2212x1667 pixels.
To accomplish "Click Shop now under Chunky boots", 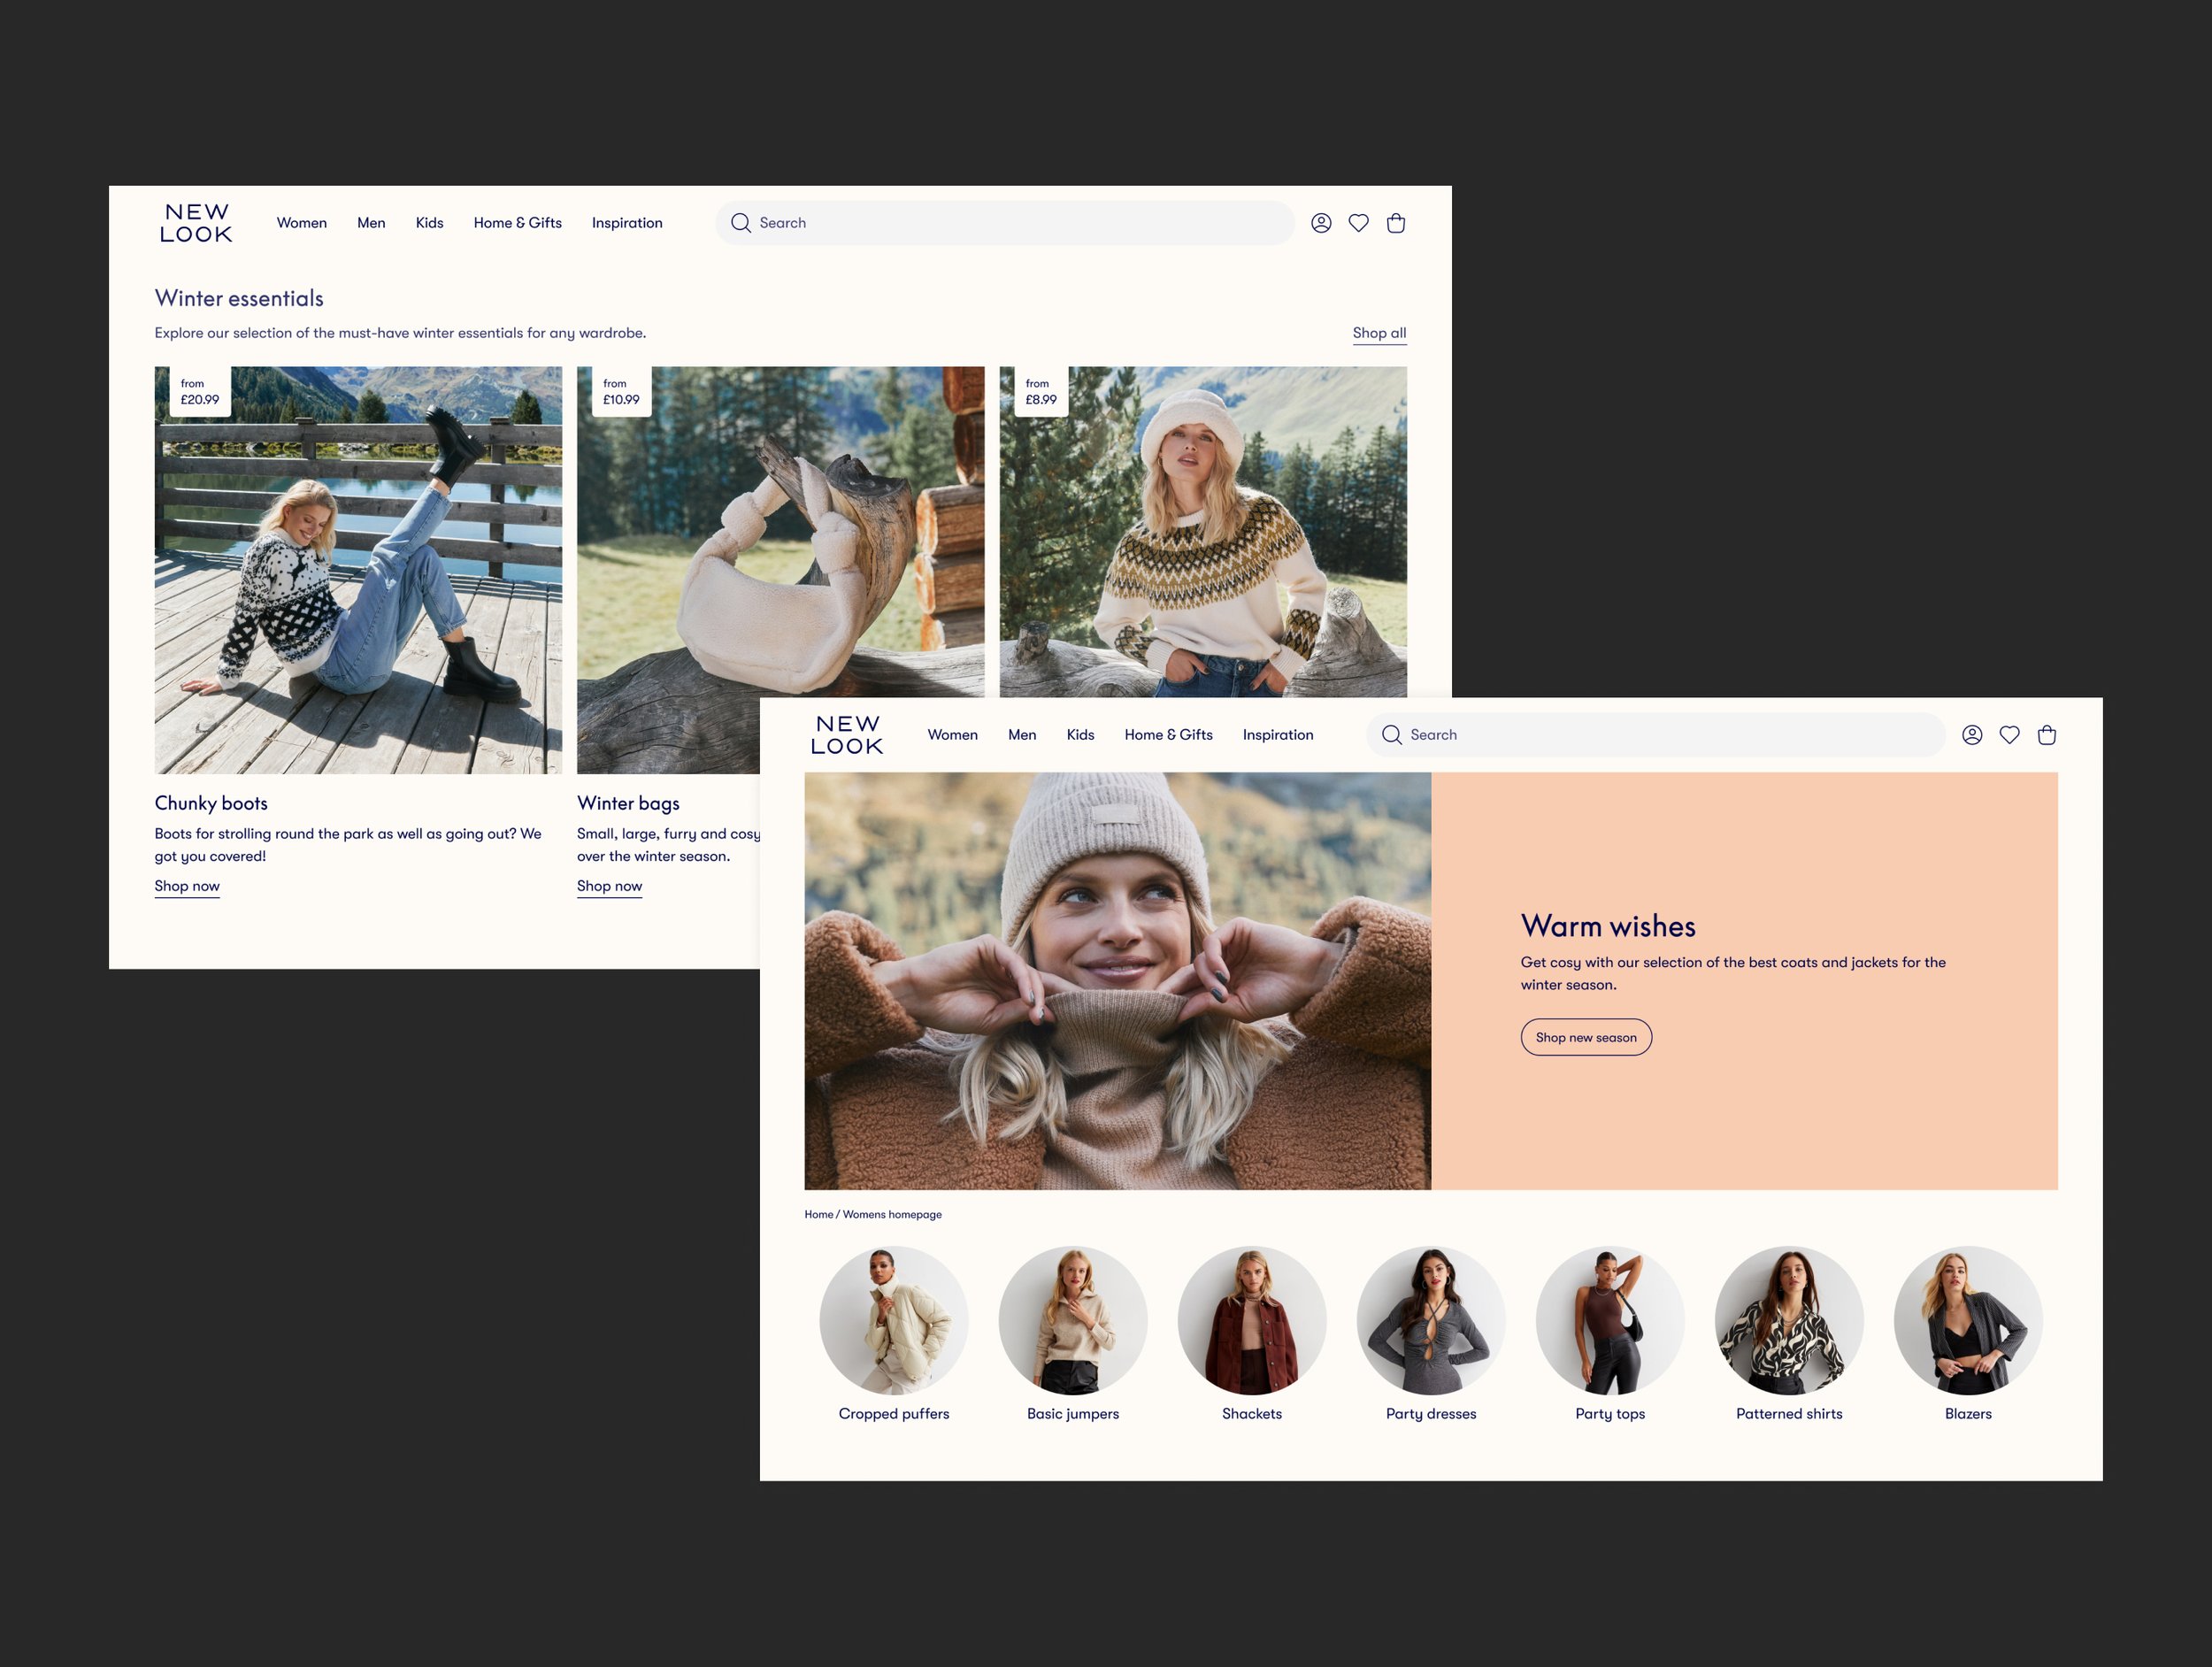I will pos(187,886).
